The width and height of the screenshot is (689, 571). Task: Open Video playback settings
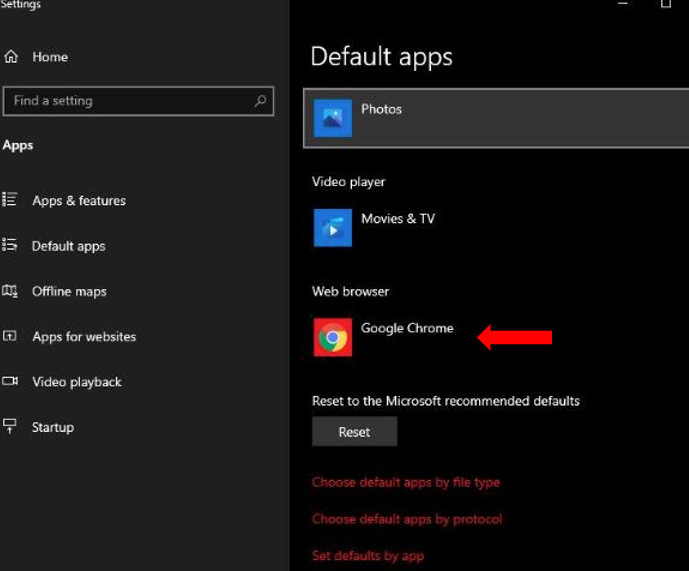[x=76, y=382]
